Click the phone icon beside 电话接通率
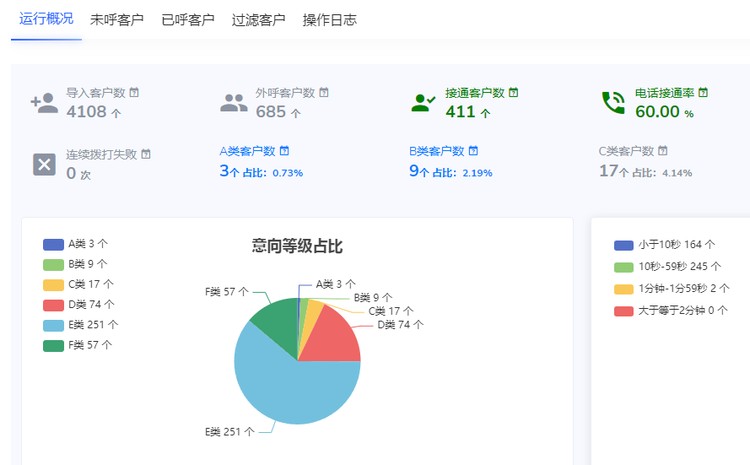 [613, 103]
